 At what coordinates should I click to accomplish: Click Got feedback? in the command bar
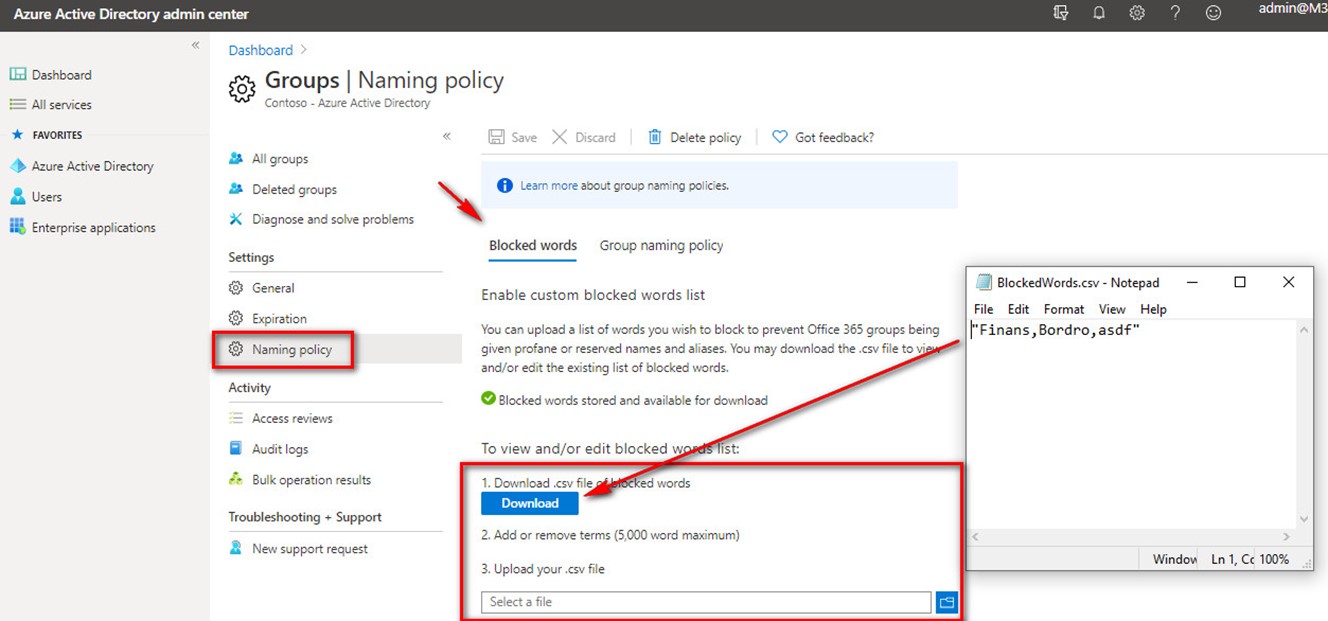coord(823,137)
